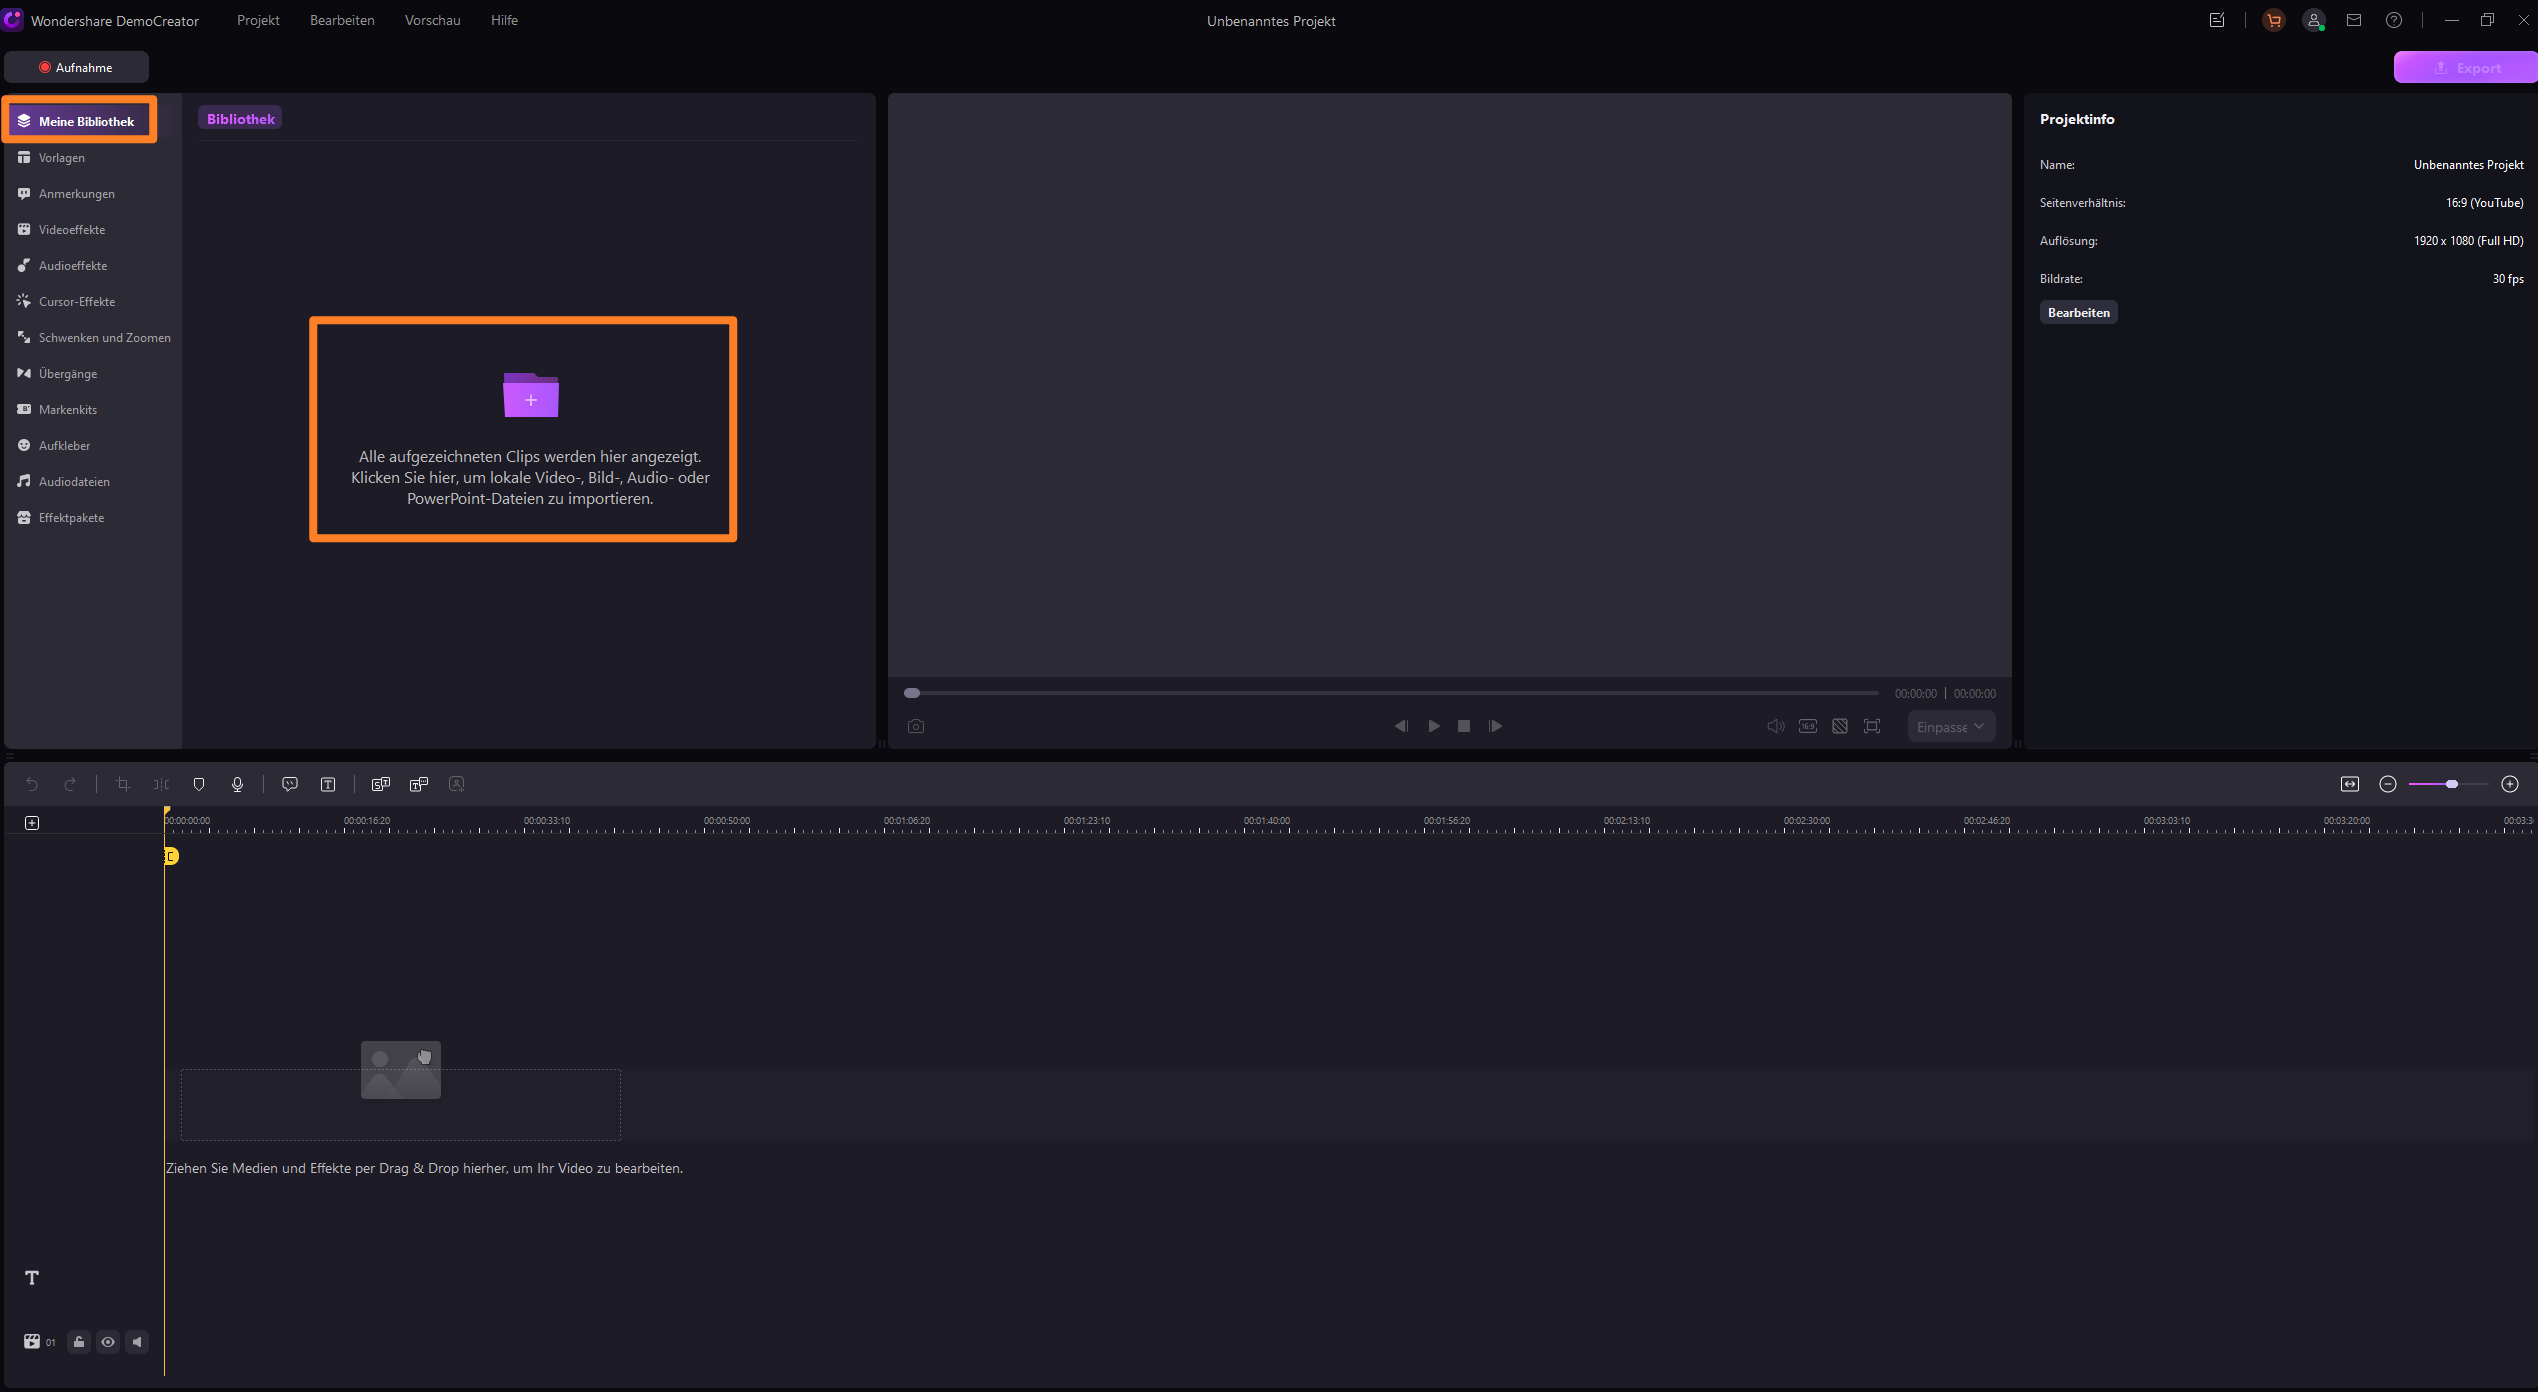Click the preview progress slider handle
Screen dimensions: 2538x1392
912,693
